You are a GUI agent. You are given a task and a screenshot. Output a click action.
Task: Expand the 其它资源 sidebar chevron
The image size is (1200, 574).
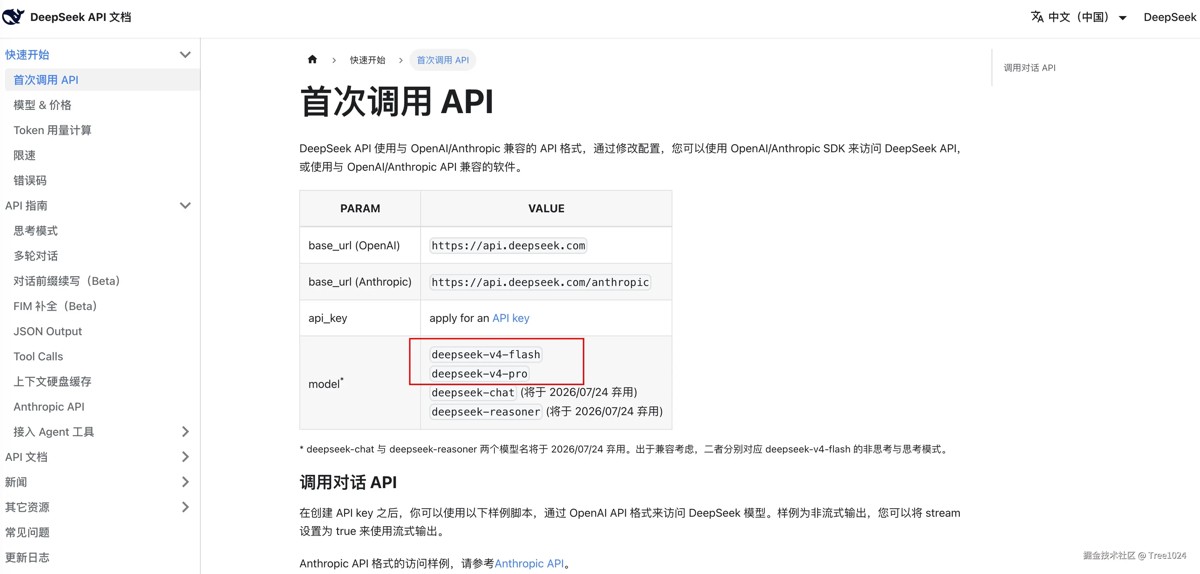(185, 507)
